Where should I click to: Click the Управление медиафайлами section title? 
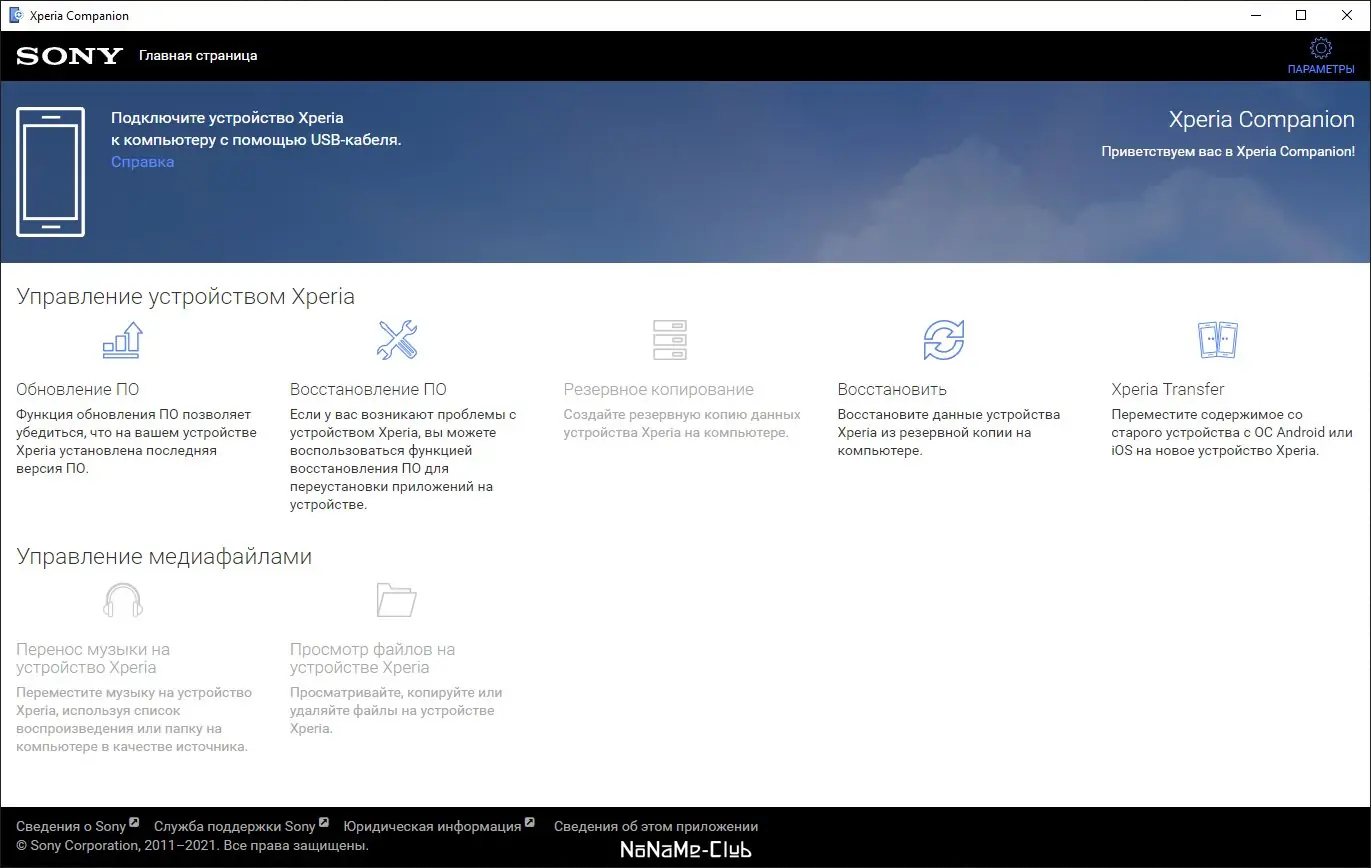pos(164,556)
